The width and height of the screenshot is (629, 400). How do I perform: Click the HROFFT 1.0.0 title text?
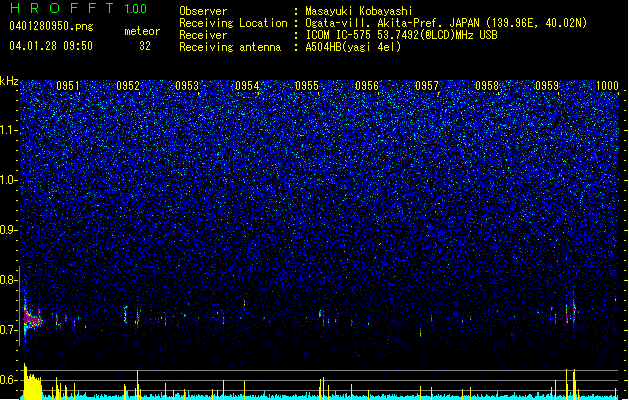click(79, 8)
